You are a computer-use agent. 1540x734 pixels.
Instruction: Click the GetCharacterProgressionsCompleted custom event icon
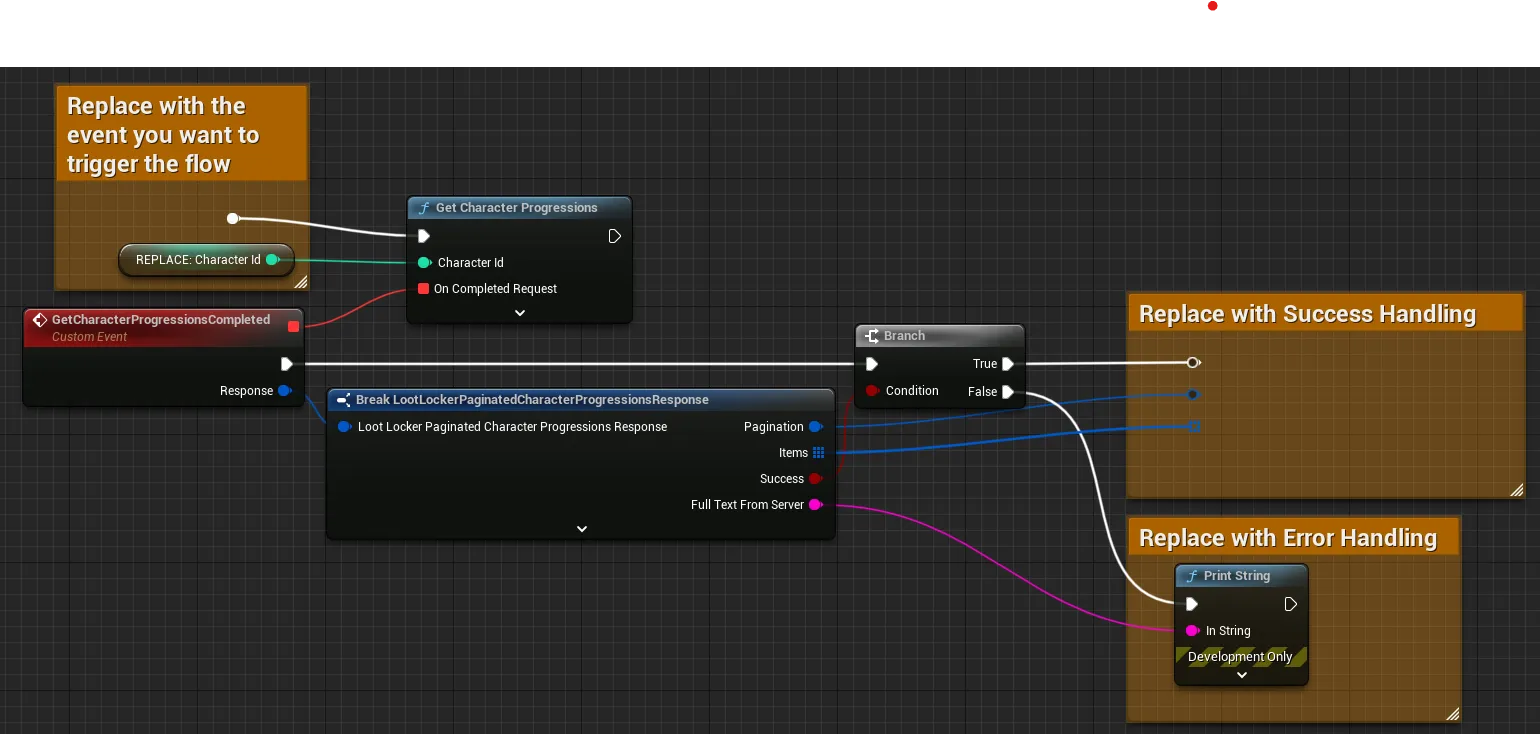coord(40,320)
